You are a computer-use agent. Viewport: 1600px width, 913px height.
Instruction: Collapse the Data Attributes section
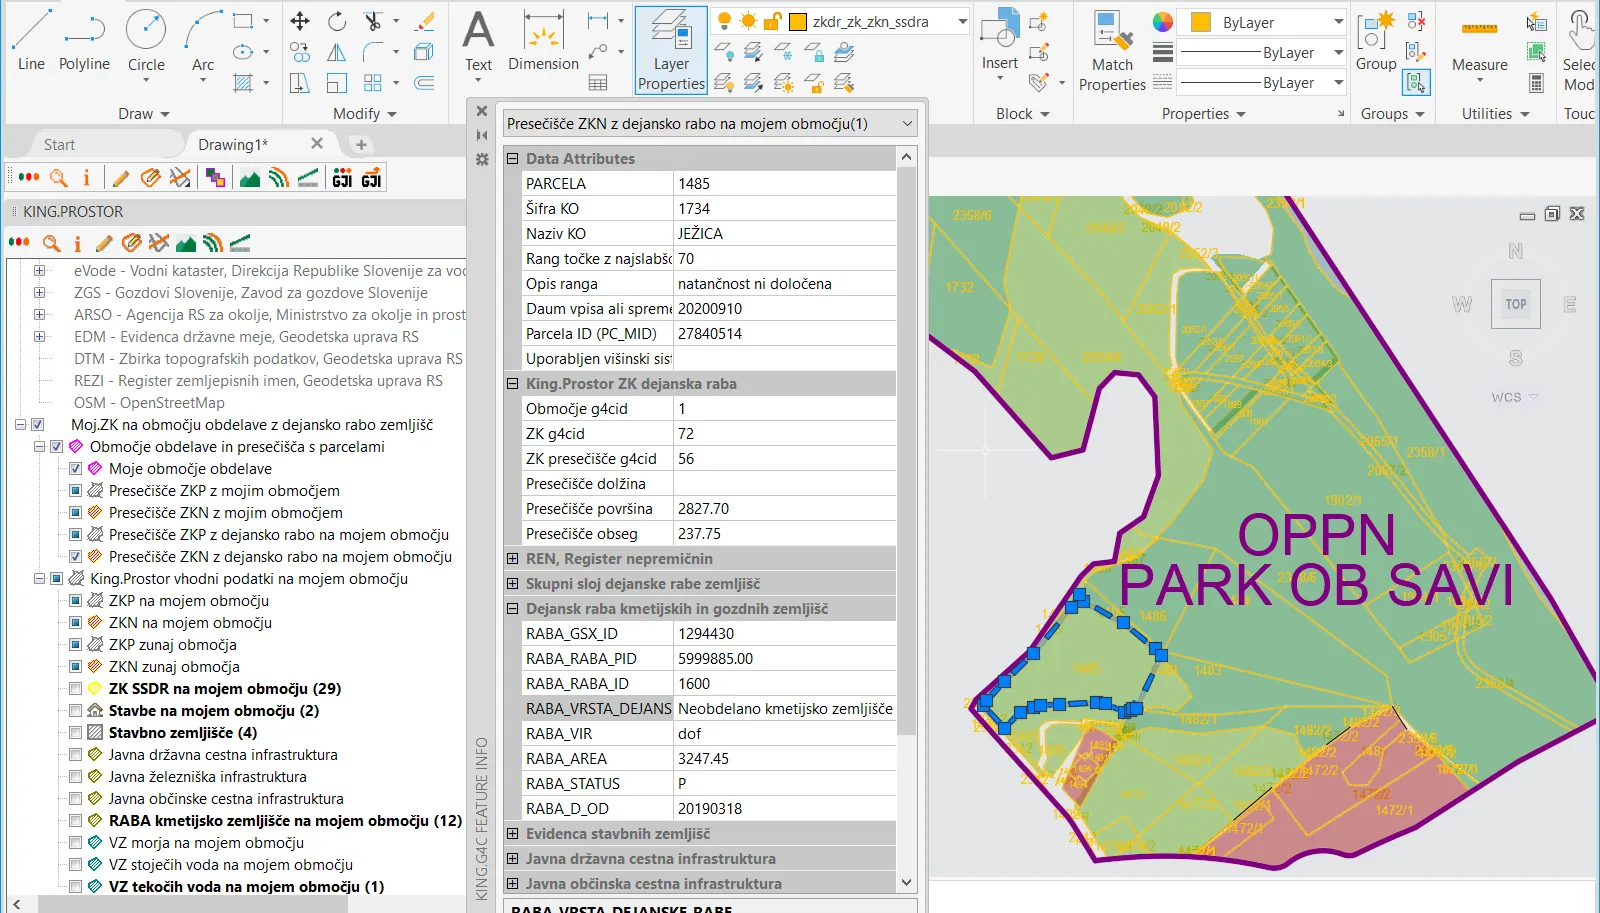point(512,159)
